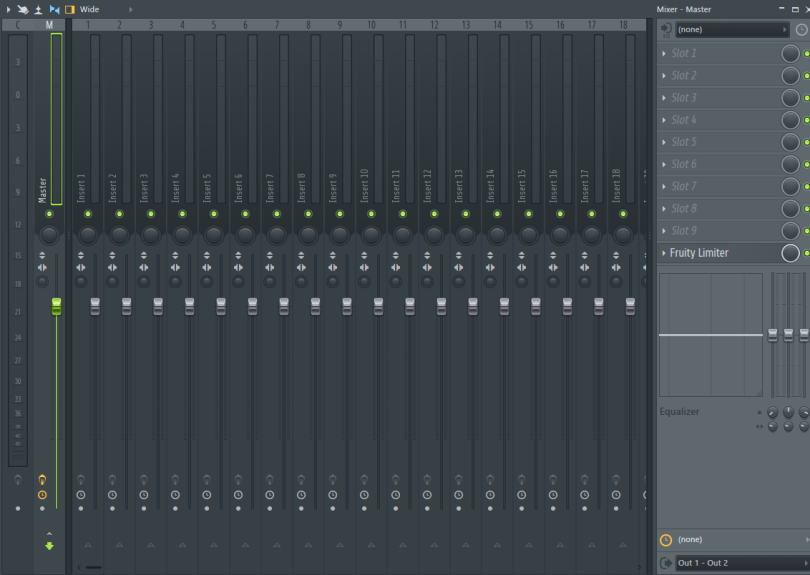810x575 pixels.
Task: Click the blue stereo separation toolbar icon
Action: click(54, 9)
